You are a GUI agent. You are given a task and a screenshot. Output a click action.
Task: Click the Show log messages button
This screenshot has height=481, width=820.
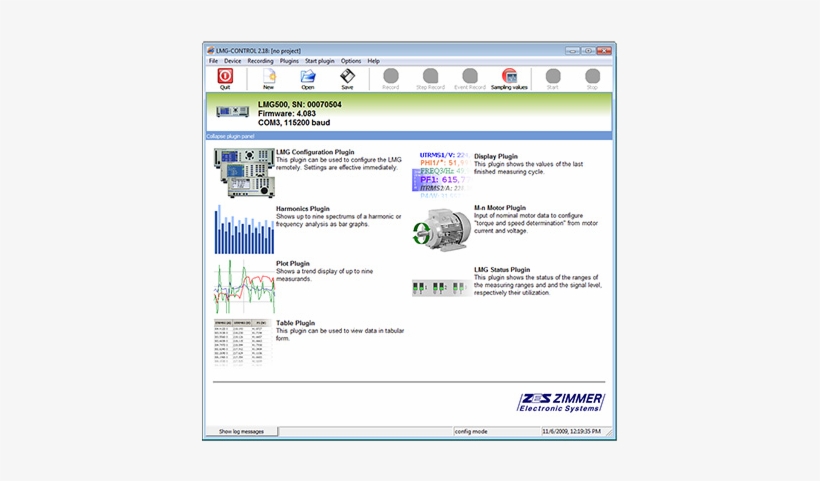241,431
